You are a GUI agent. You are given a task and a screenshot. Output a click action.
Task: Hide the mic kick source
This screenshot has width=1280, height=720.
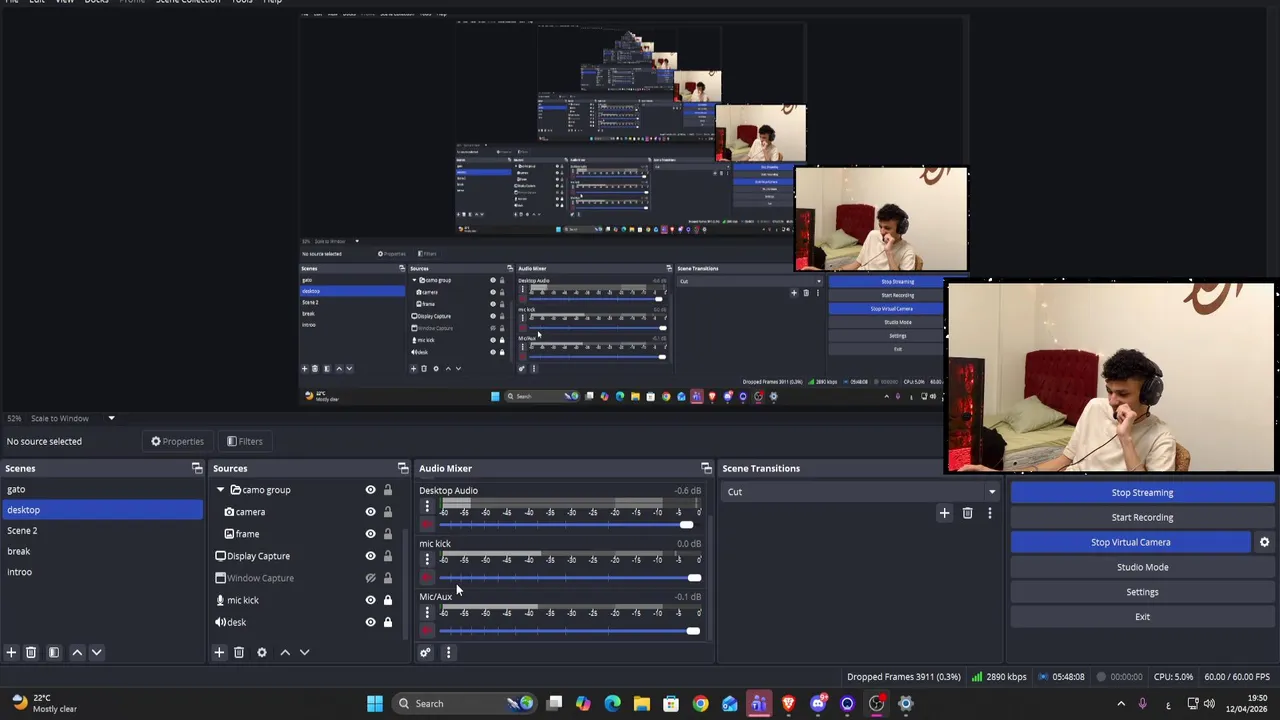370,600
